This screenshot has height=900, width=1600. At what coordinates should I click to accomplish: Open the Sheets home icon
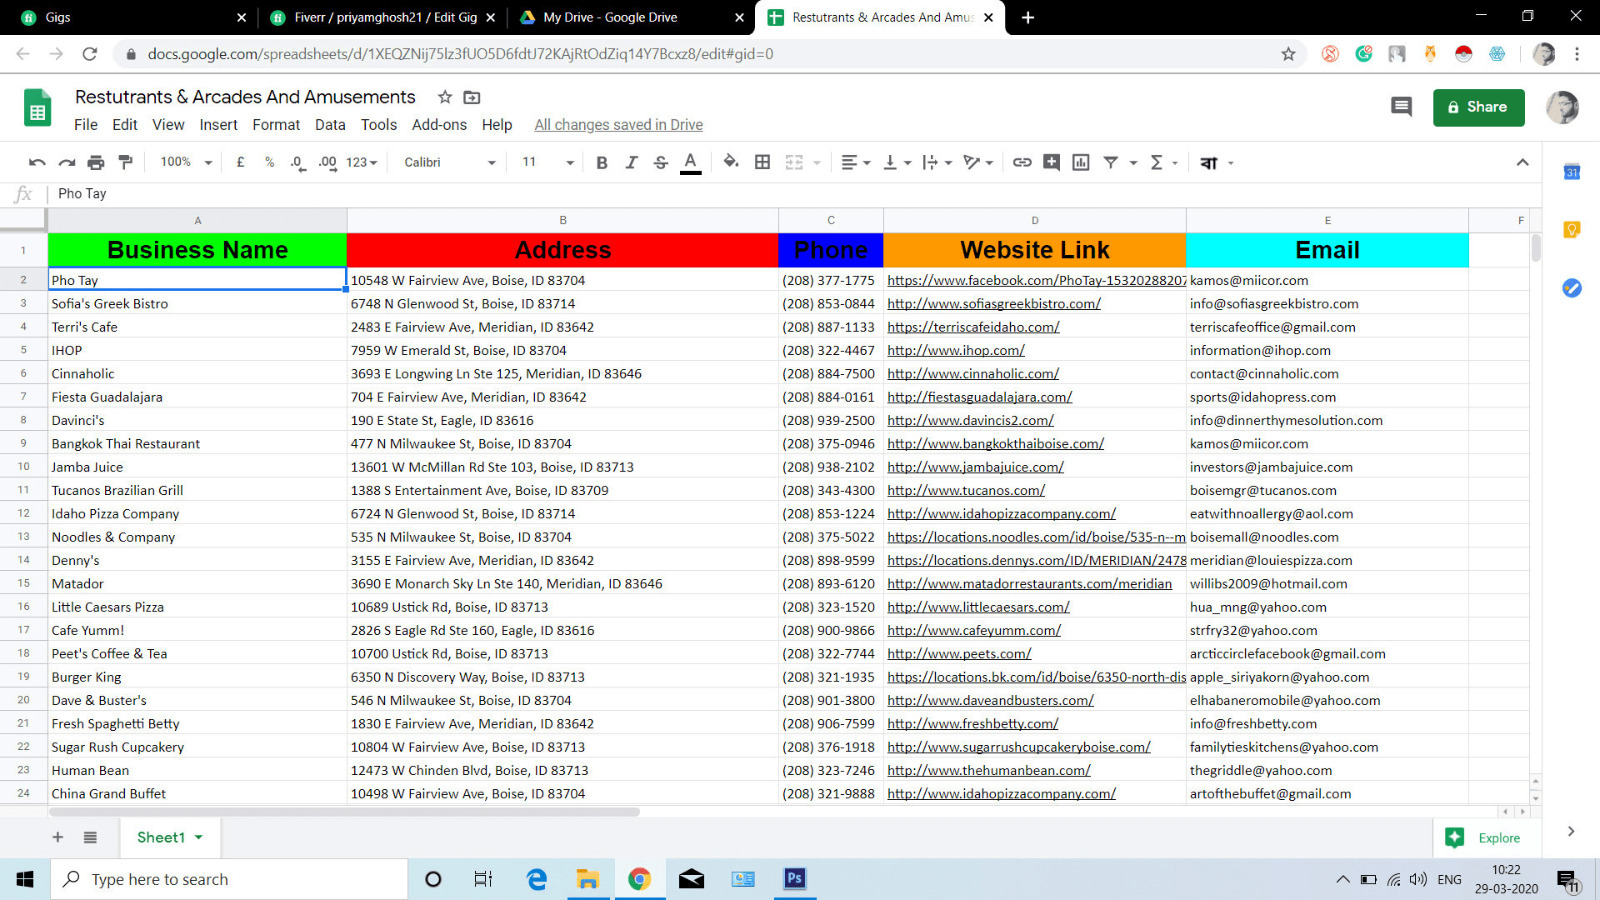click(x=38, y=108)
